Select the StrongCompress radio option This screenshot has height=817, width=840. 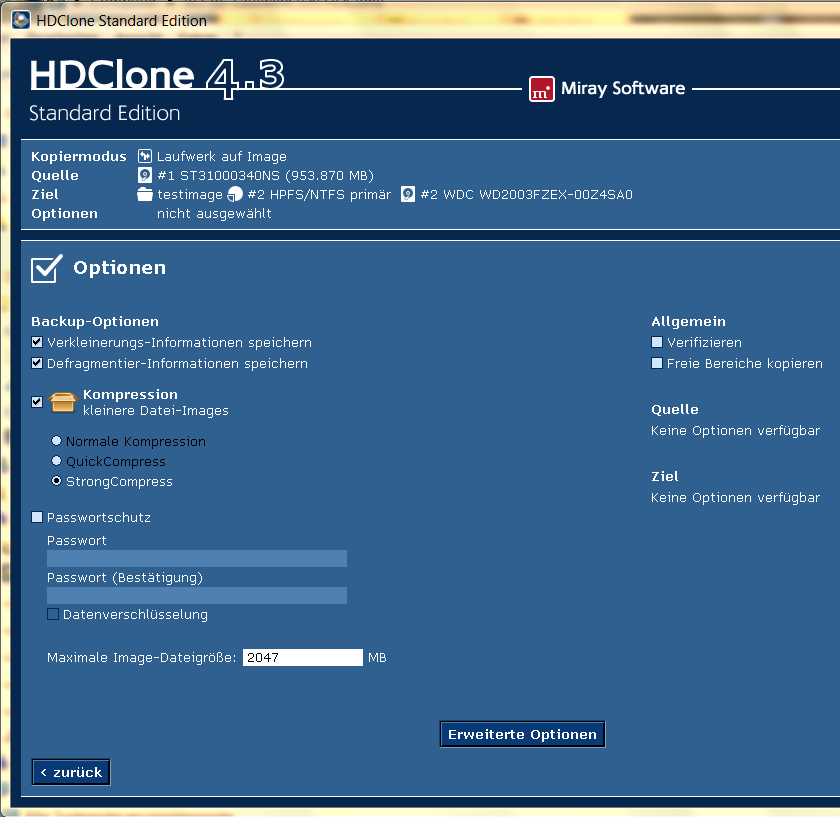click(x=56, y=481)
